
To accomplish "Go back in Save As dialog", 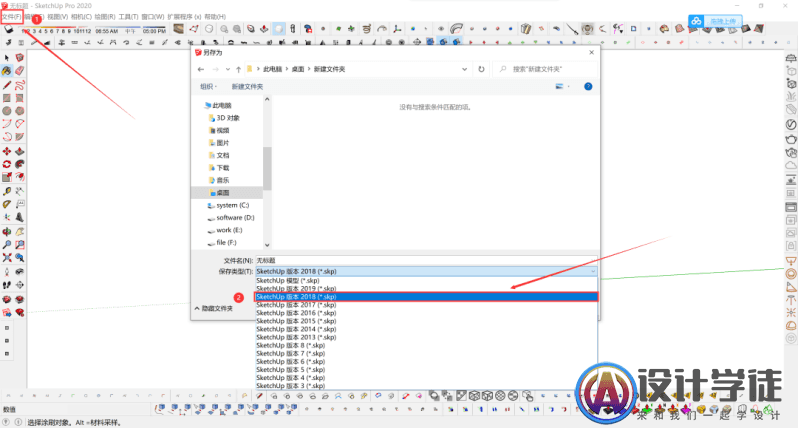I will (x=201, y=69).
